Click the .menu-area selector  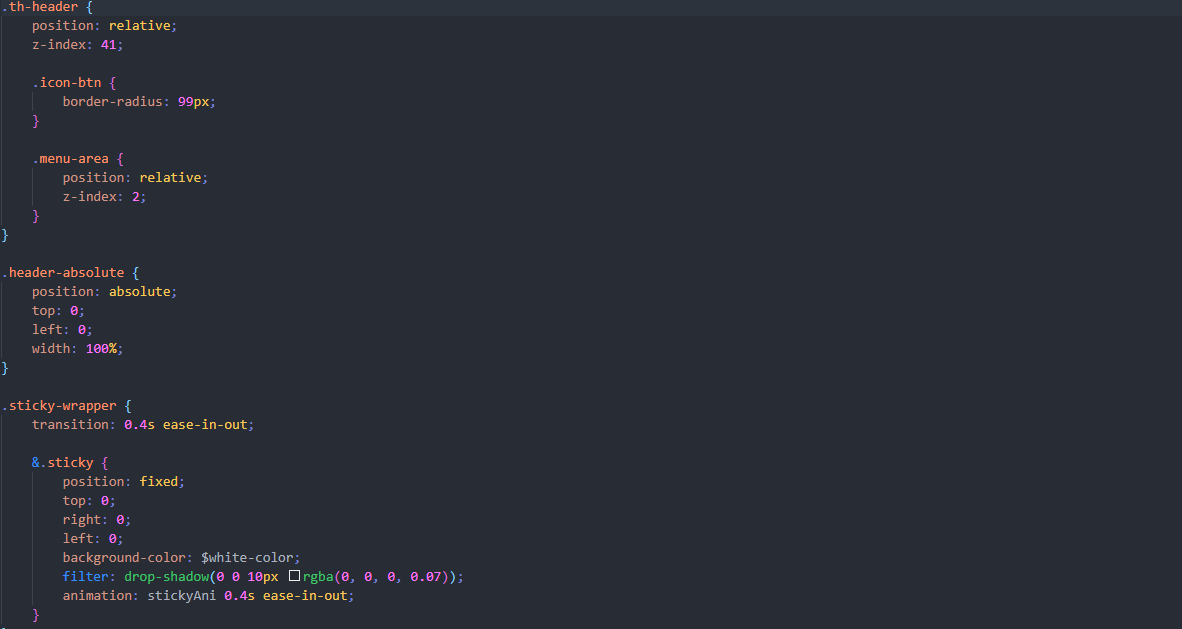coord(77,159)
